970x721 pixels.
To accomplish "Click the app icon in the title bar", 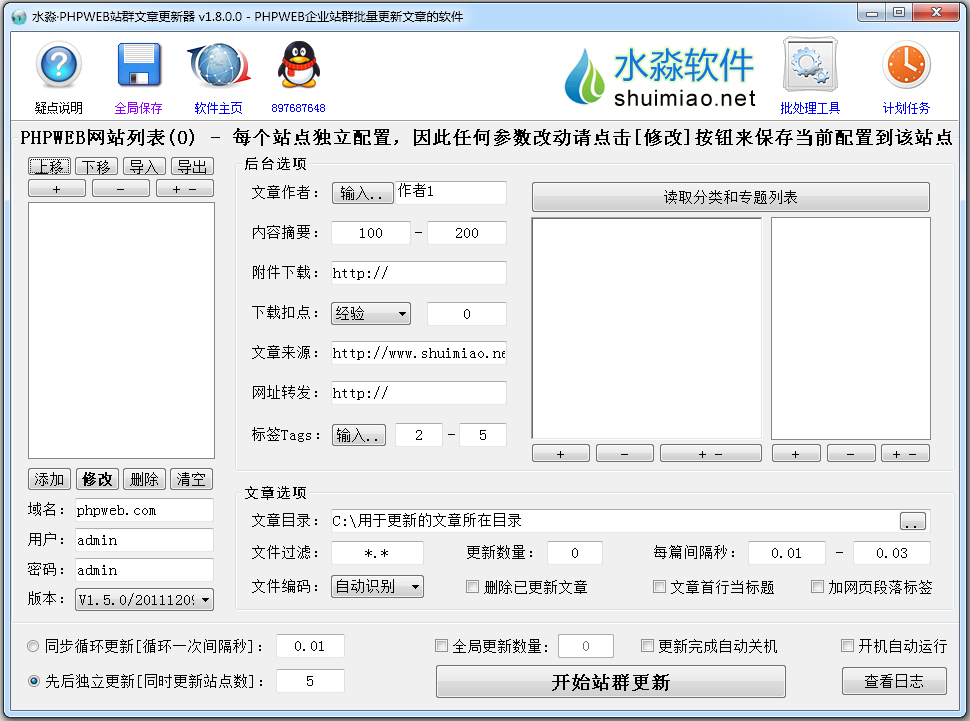I will [x=18, y=14].
